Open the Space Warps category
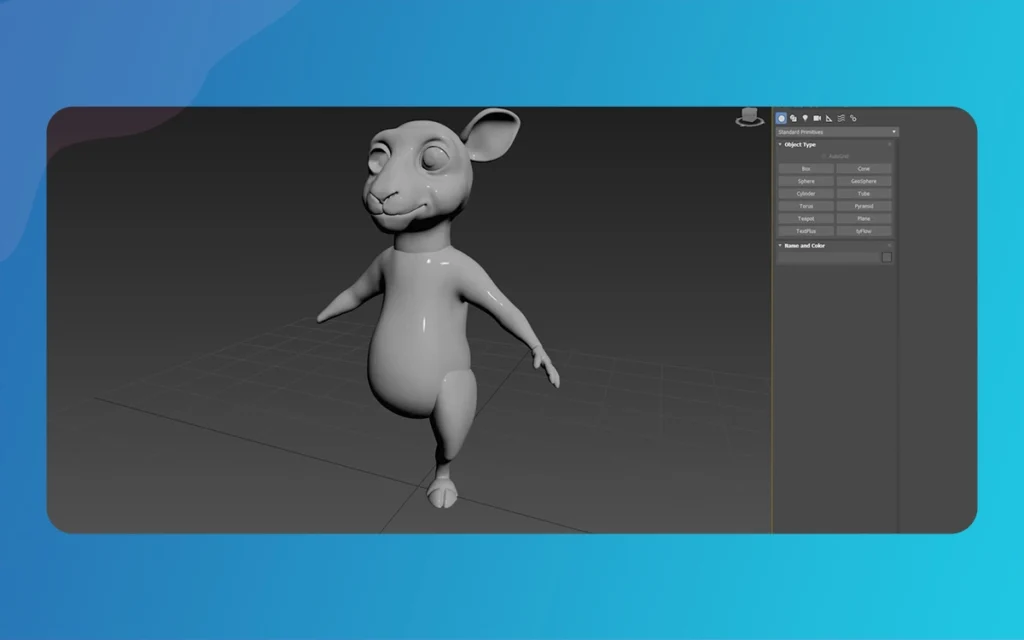 coord(840,117)
